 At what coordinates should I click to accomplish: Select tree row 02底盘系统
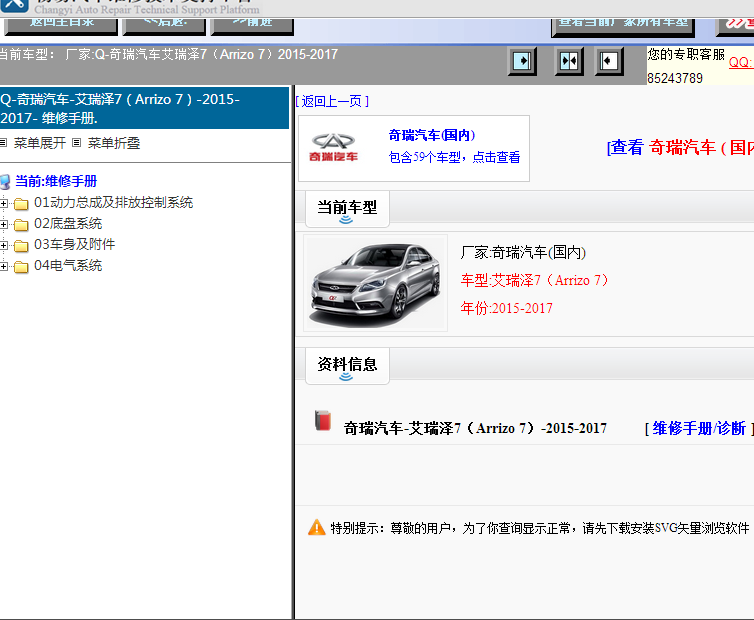point(68,224)
